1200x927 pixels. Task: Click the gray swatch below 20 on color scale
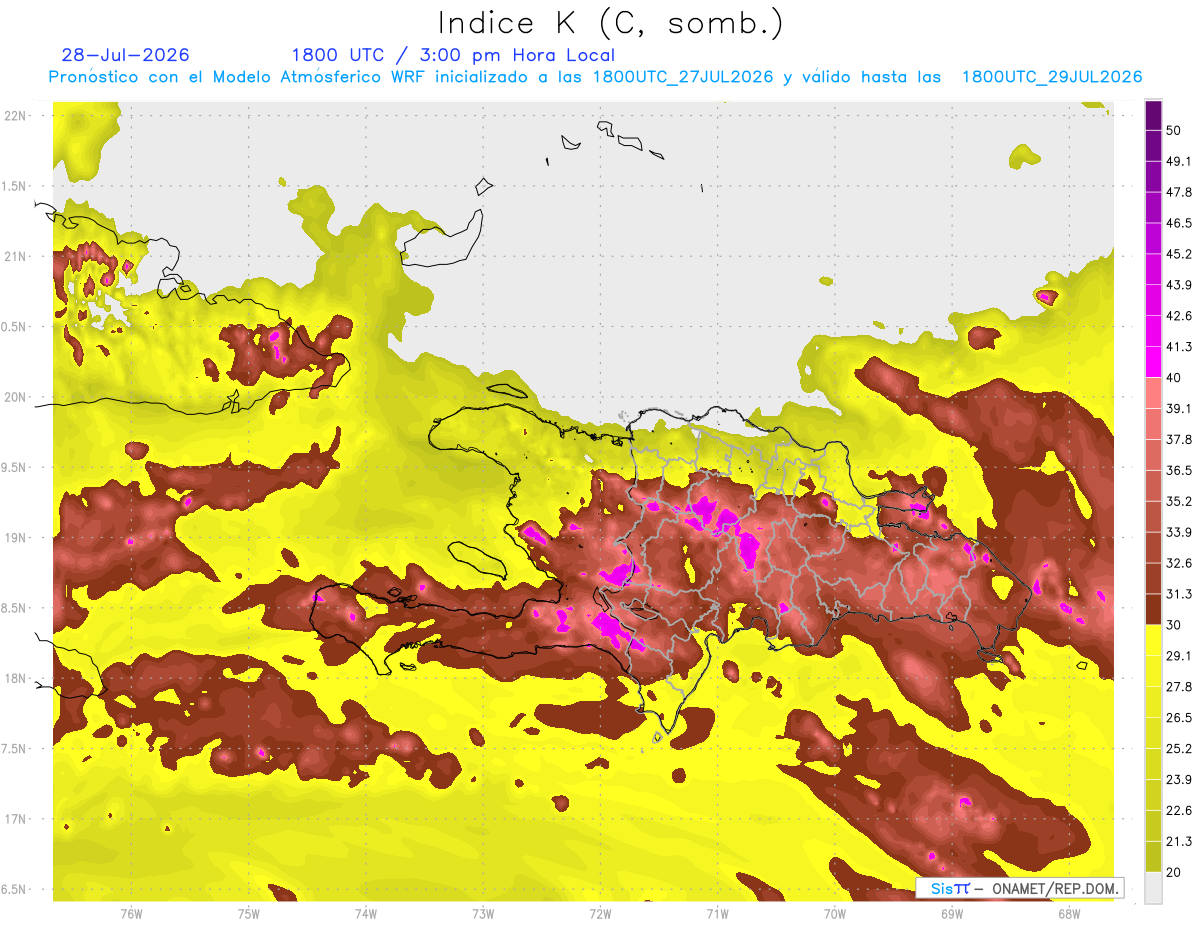1153,888
